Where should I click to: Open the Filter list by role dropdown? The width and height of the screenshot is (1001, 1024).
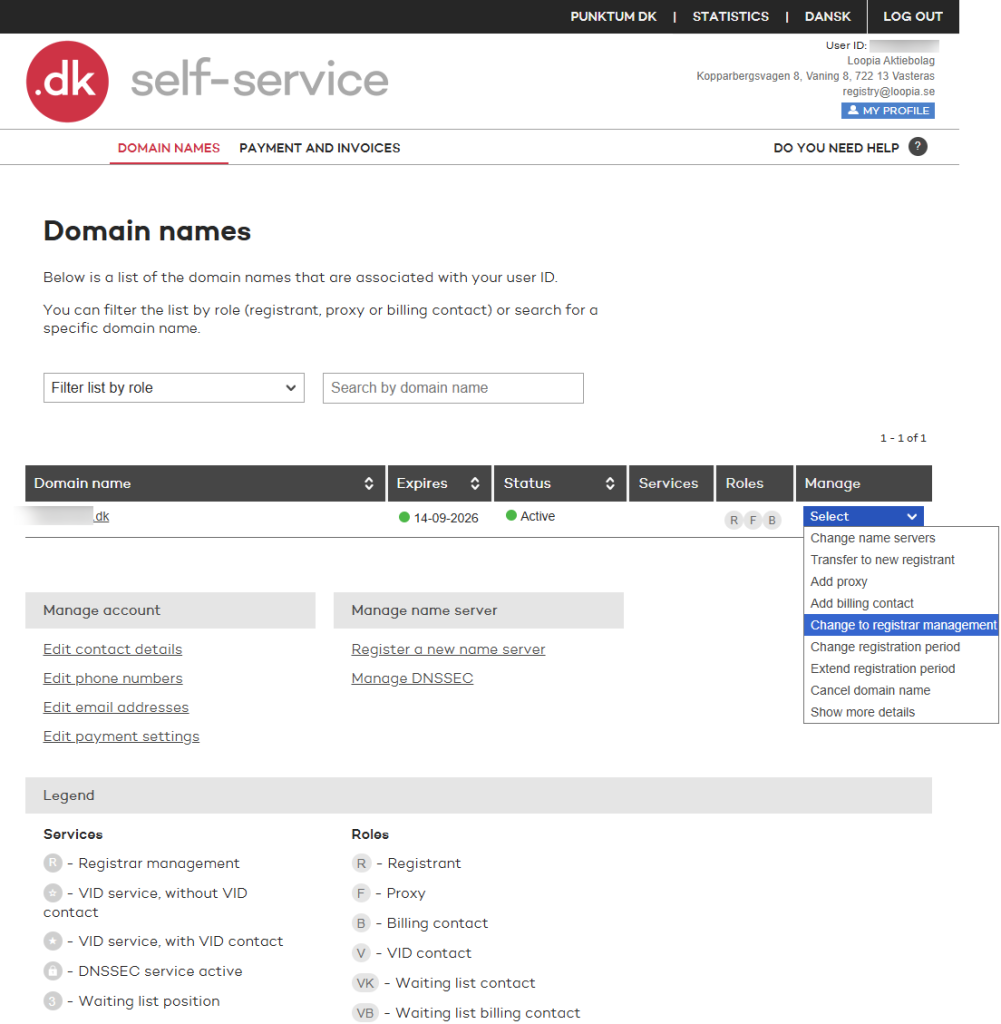(x=174, y=388)
